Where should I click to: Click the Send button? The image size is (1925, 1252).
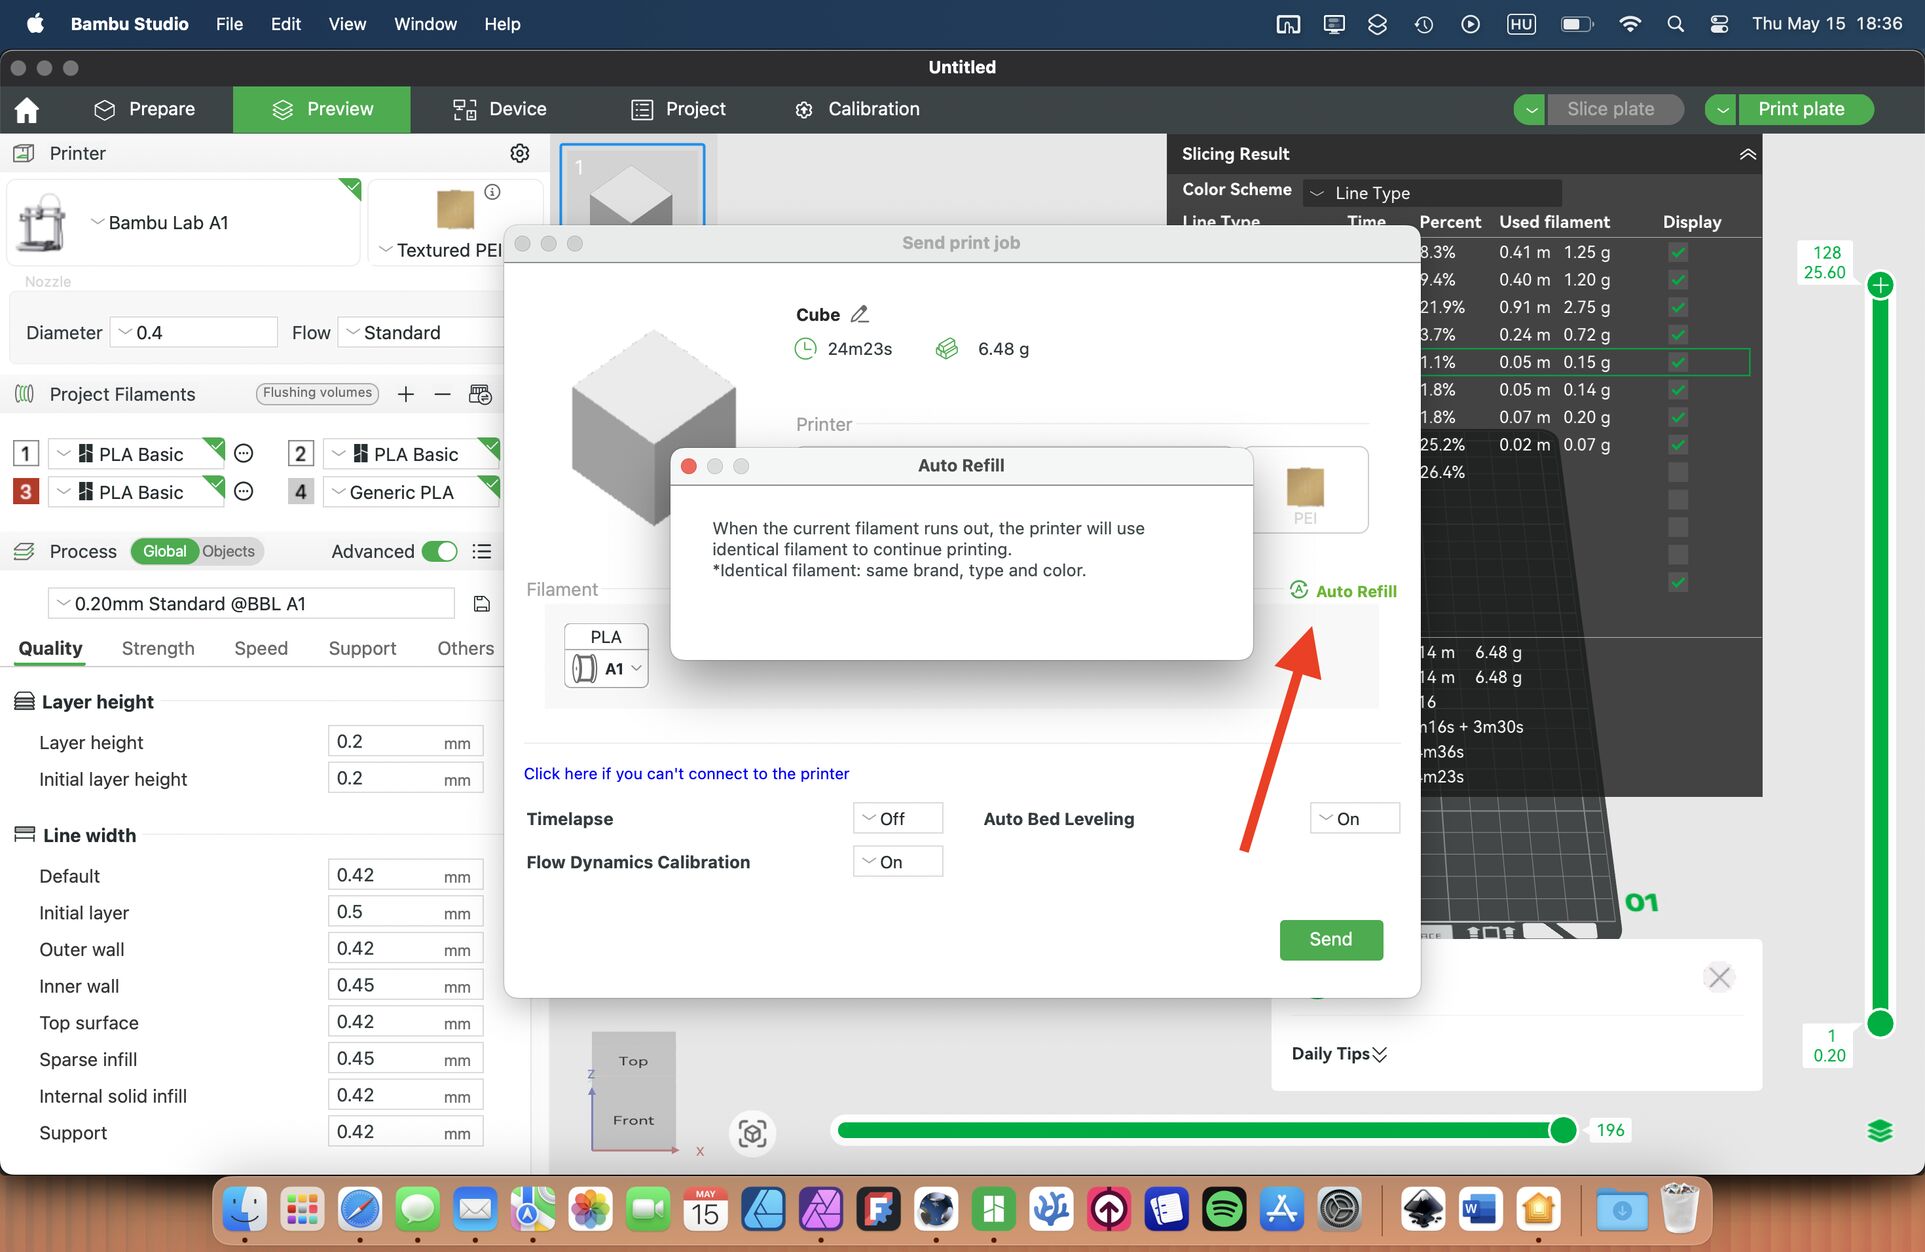1331,939
